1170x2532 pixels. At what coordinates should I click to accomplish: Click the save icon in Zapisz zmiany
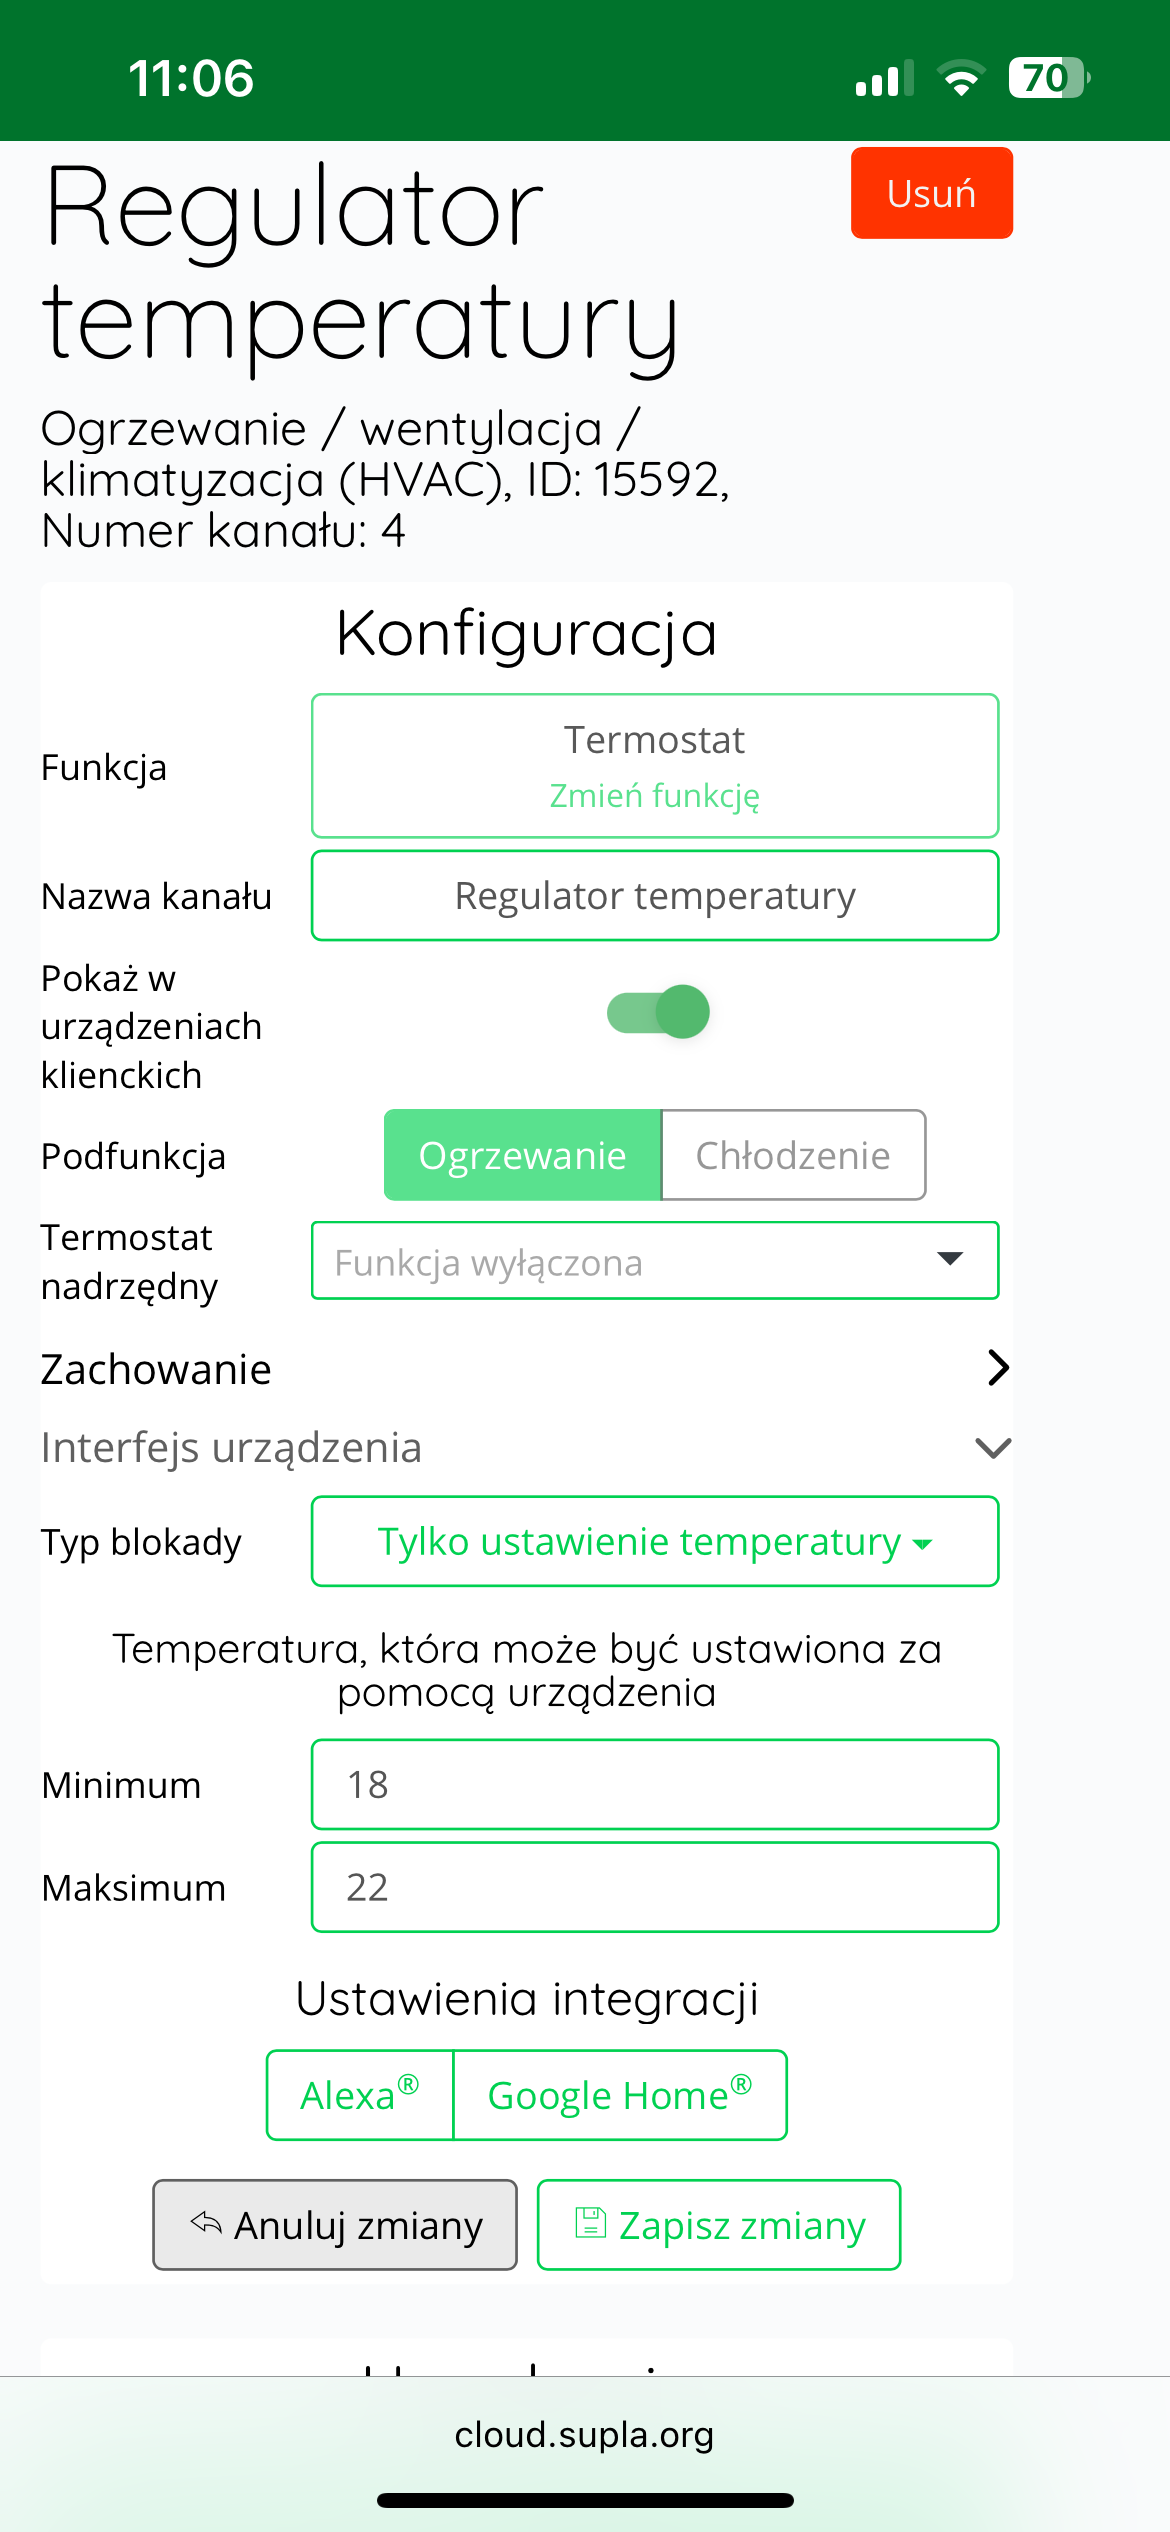point(591,2222)
